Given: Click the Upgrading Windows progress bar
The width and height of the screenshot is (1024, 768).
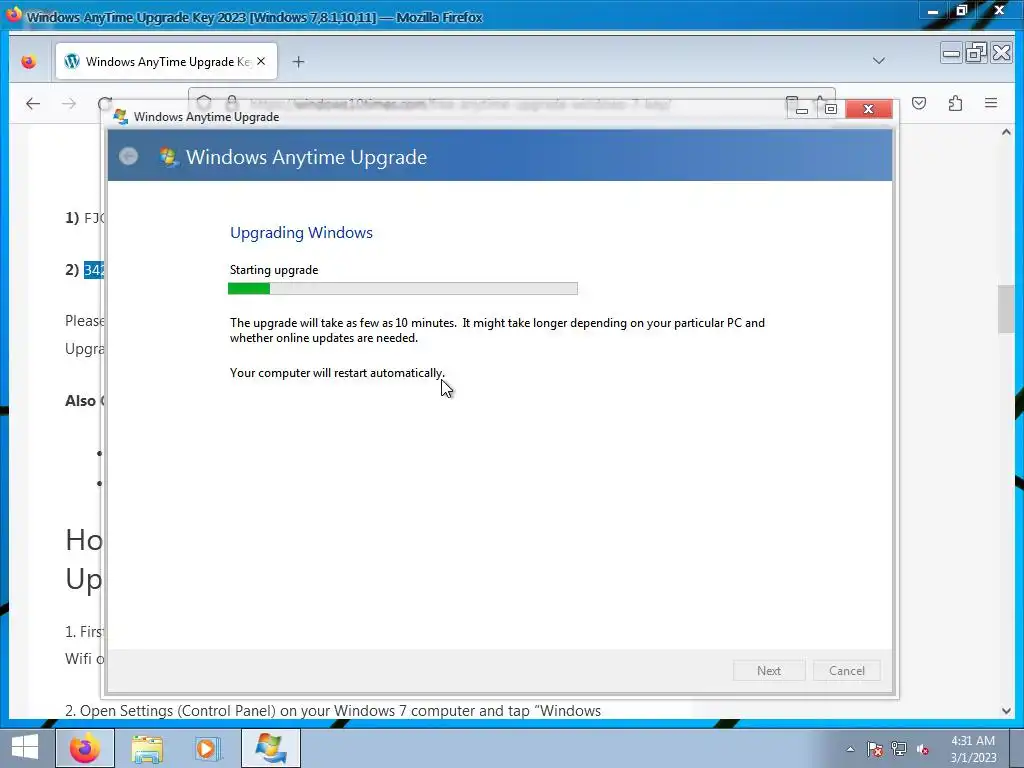Looking at the screenshot, I should 403,289.
